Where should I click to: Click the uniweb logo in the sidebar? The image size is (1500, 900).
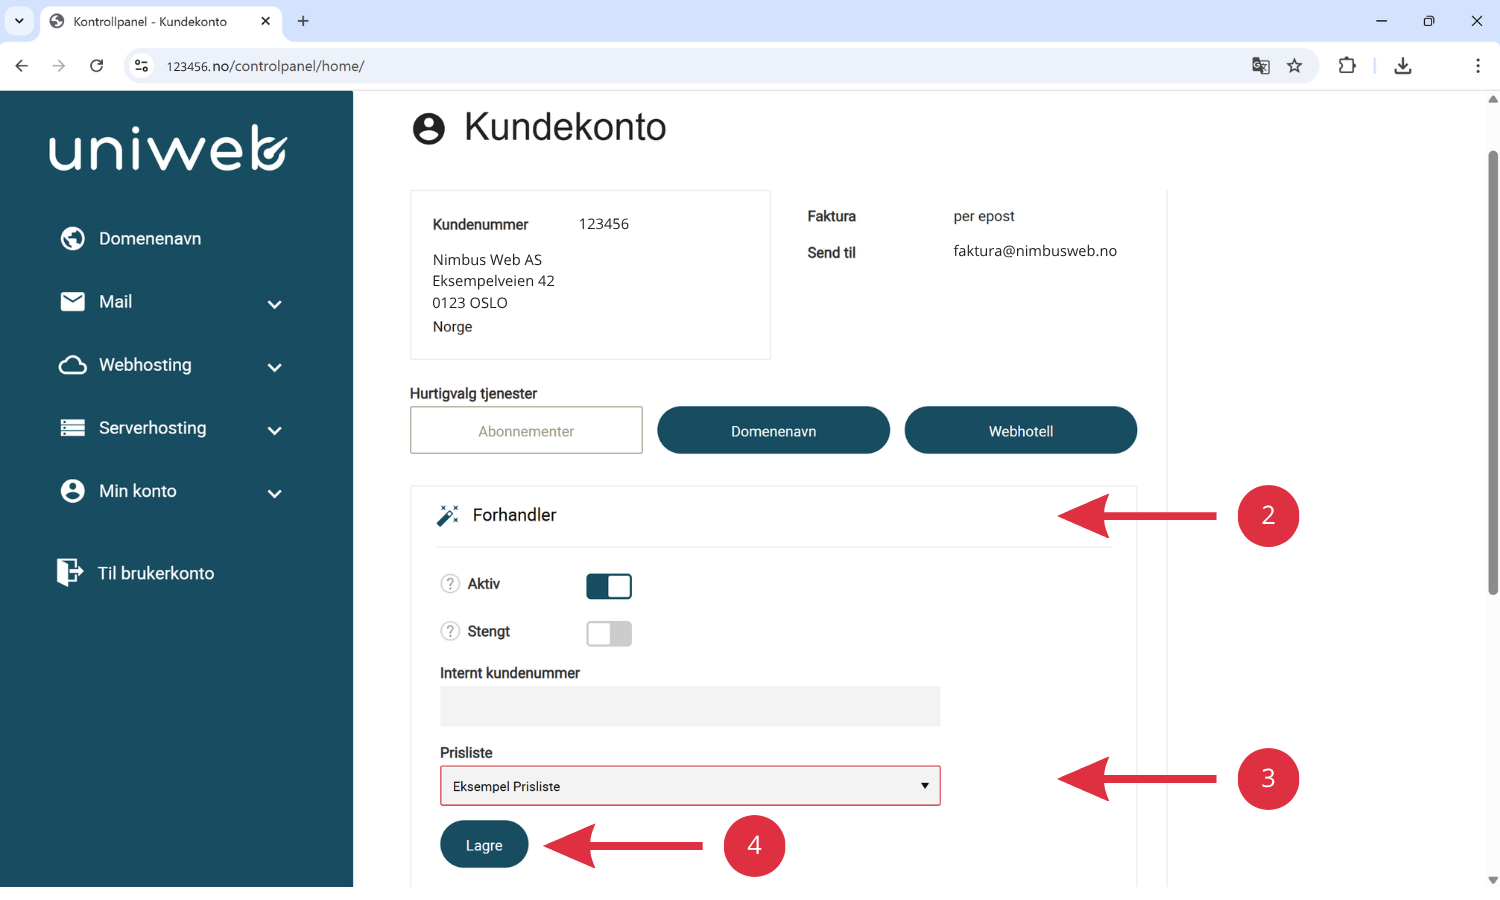[168, 148]
